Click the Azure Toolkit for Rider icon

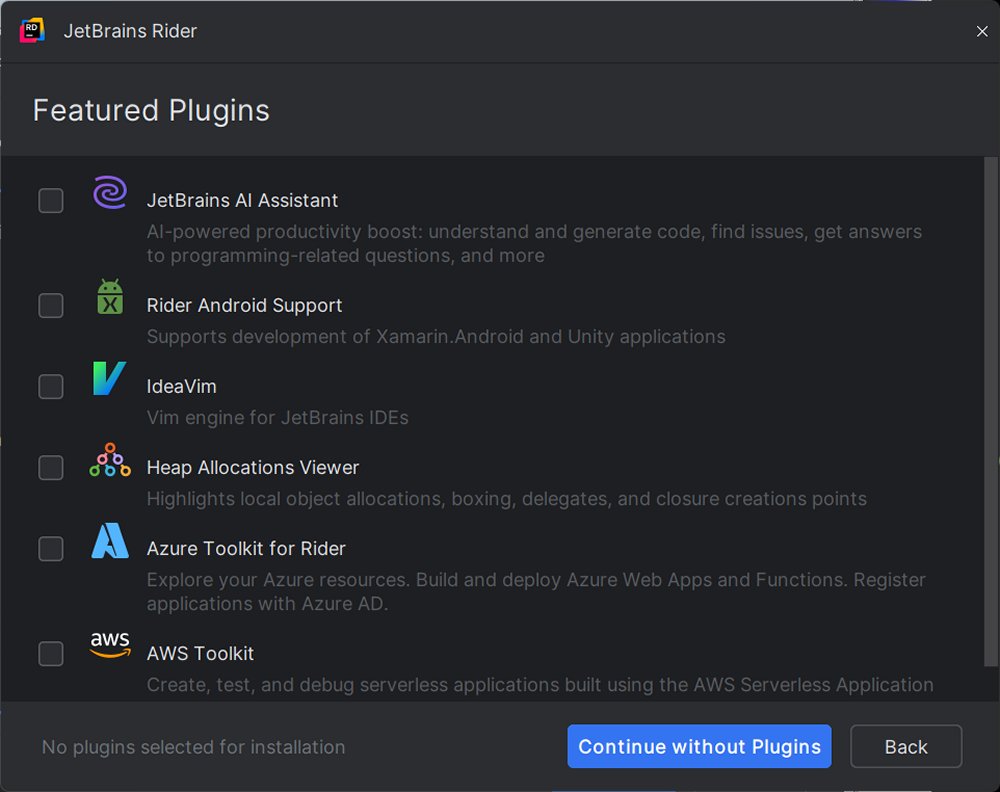(110, 541)
